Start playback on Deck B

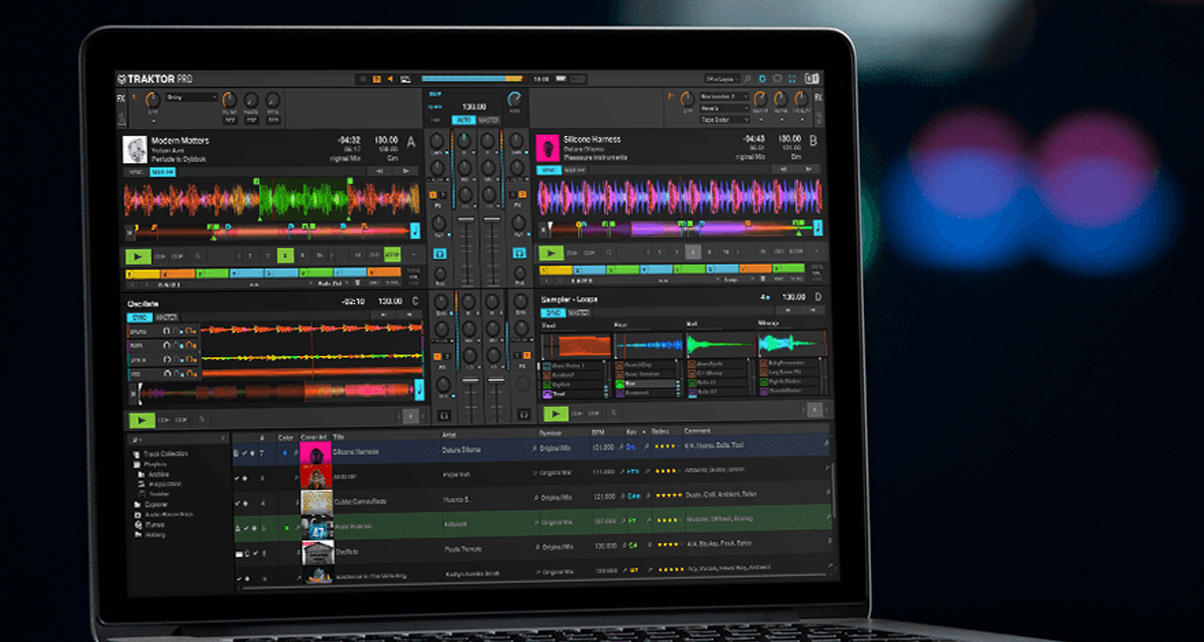point(550,254)
